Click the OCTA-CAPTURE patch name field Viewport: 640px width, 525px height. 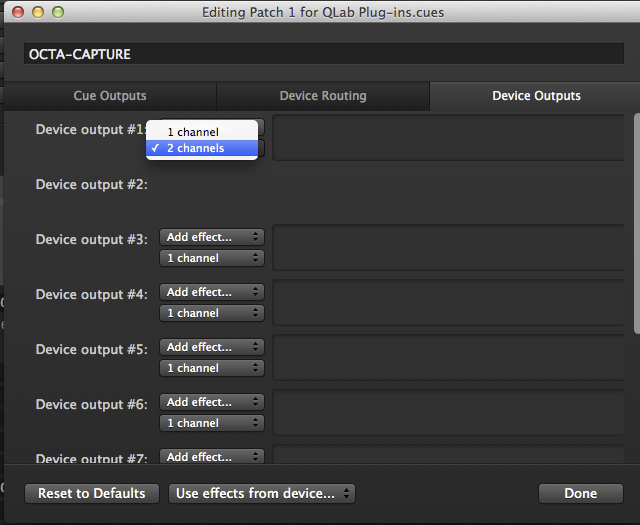[x=322, y=54]
